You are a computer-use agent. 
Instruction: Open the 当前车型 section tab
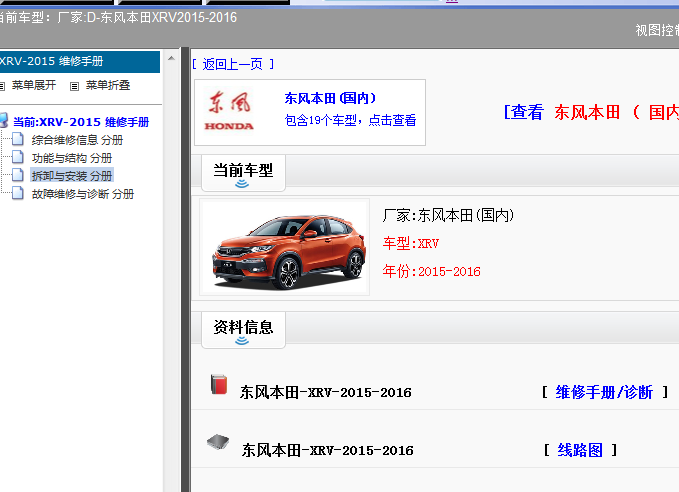(243, 173)
